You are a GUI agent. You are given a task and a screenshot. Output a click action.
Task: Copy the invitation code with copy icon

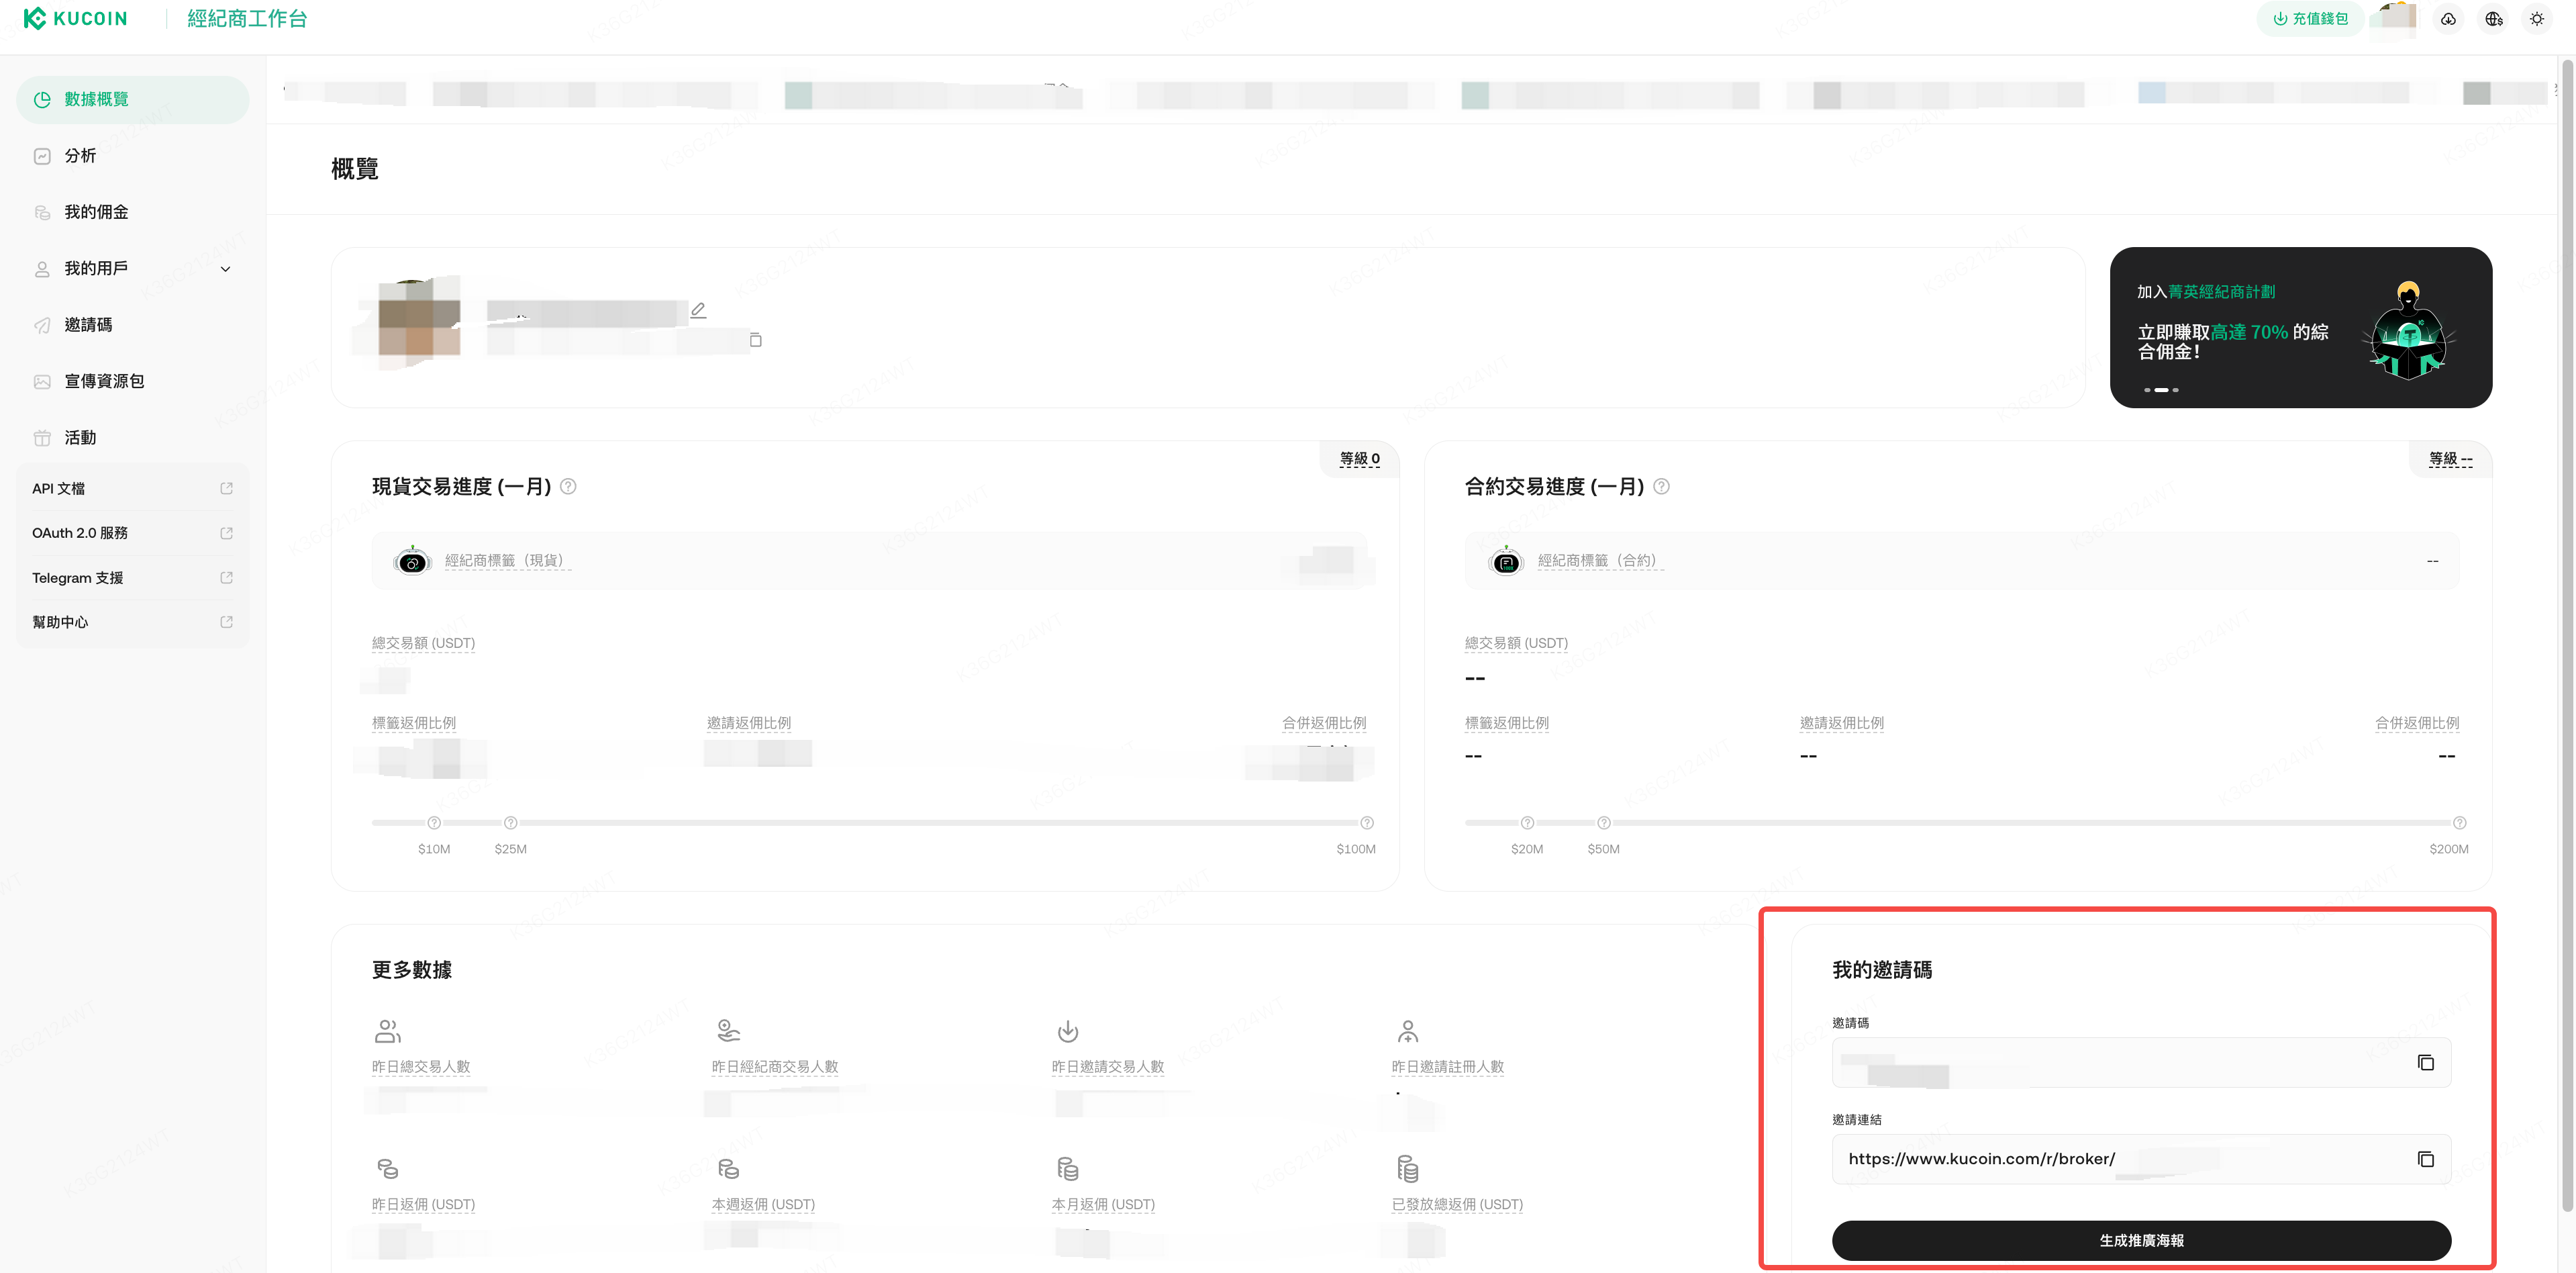2425,1062
